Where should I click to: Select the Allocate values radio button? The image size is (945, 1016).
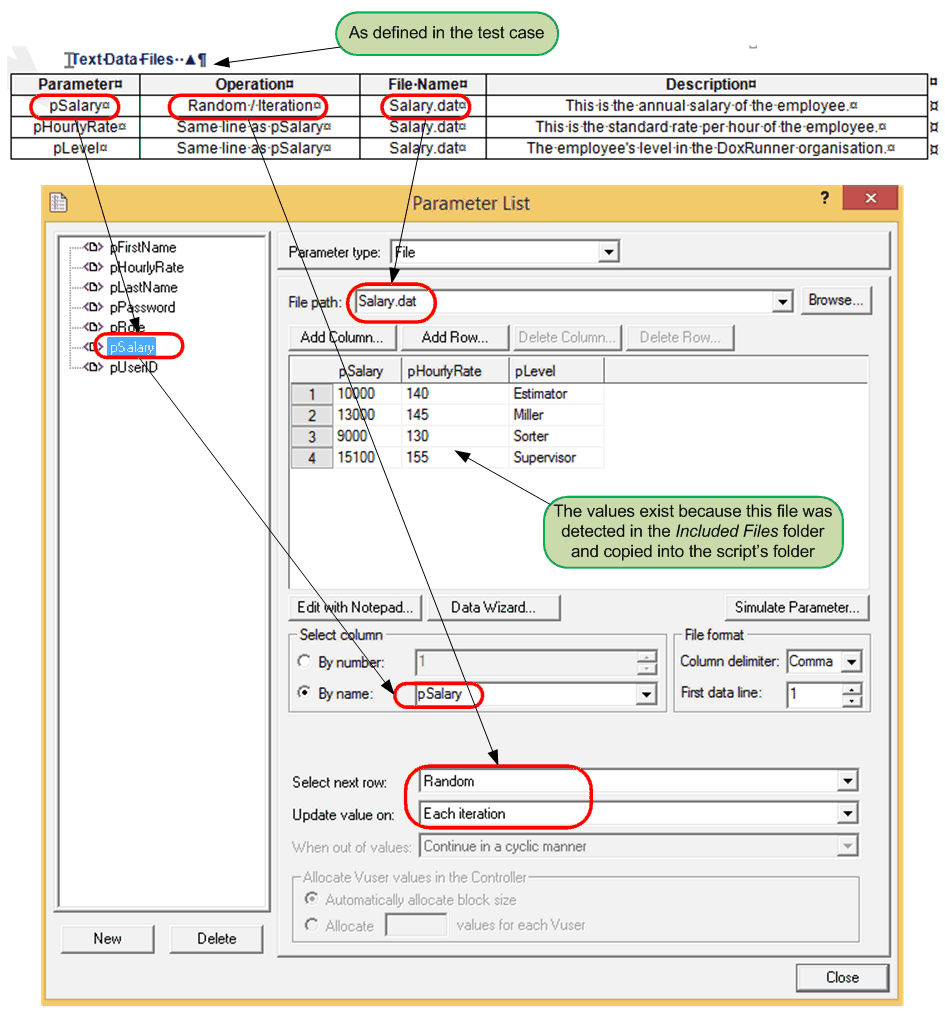point(312,925)
